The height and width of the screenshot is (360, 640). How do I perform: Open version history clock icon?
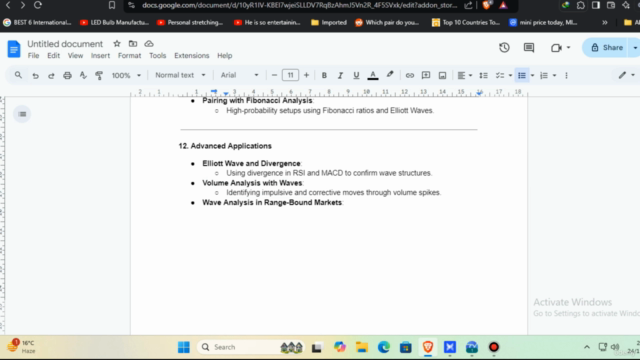tap(504, 48)
